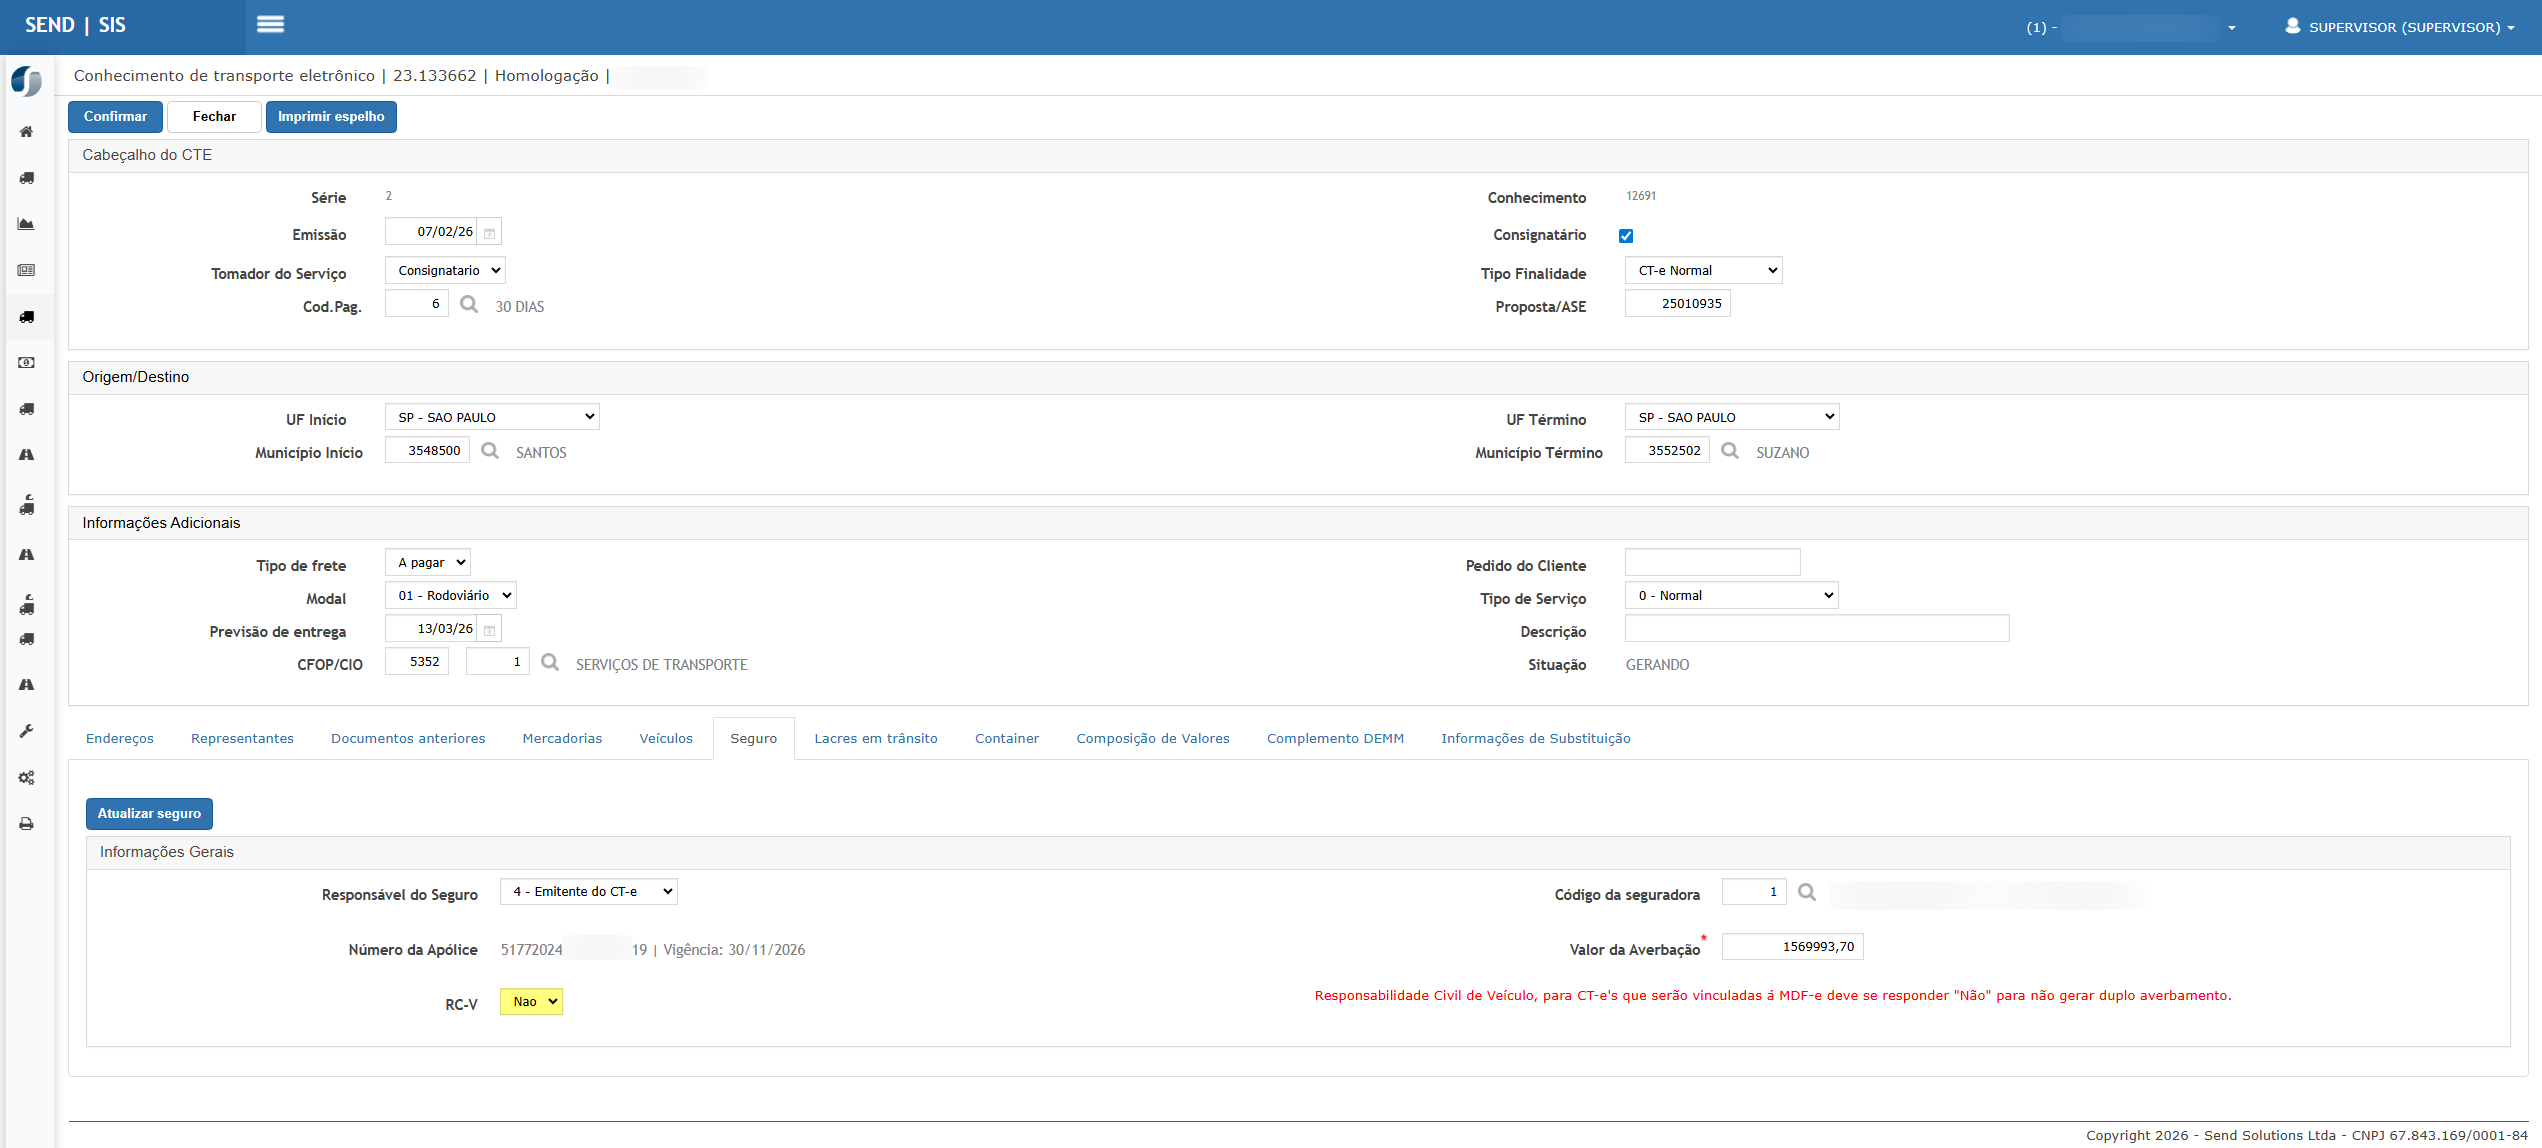Click the home icon in sidebar
Image resolution: width=2542 pixels, height=1148 pixels.
click(x=27, y=132)
